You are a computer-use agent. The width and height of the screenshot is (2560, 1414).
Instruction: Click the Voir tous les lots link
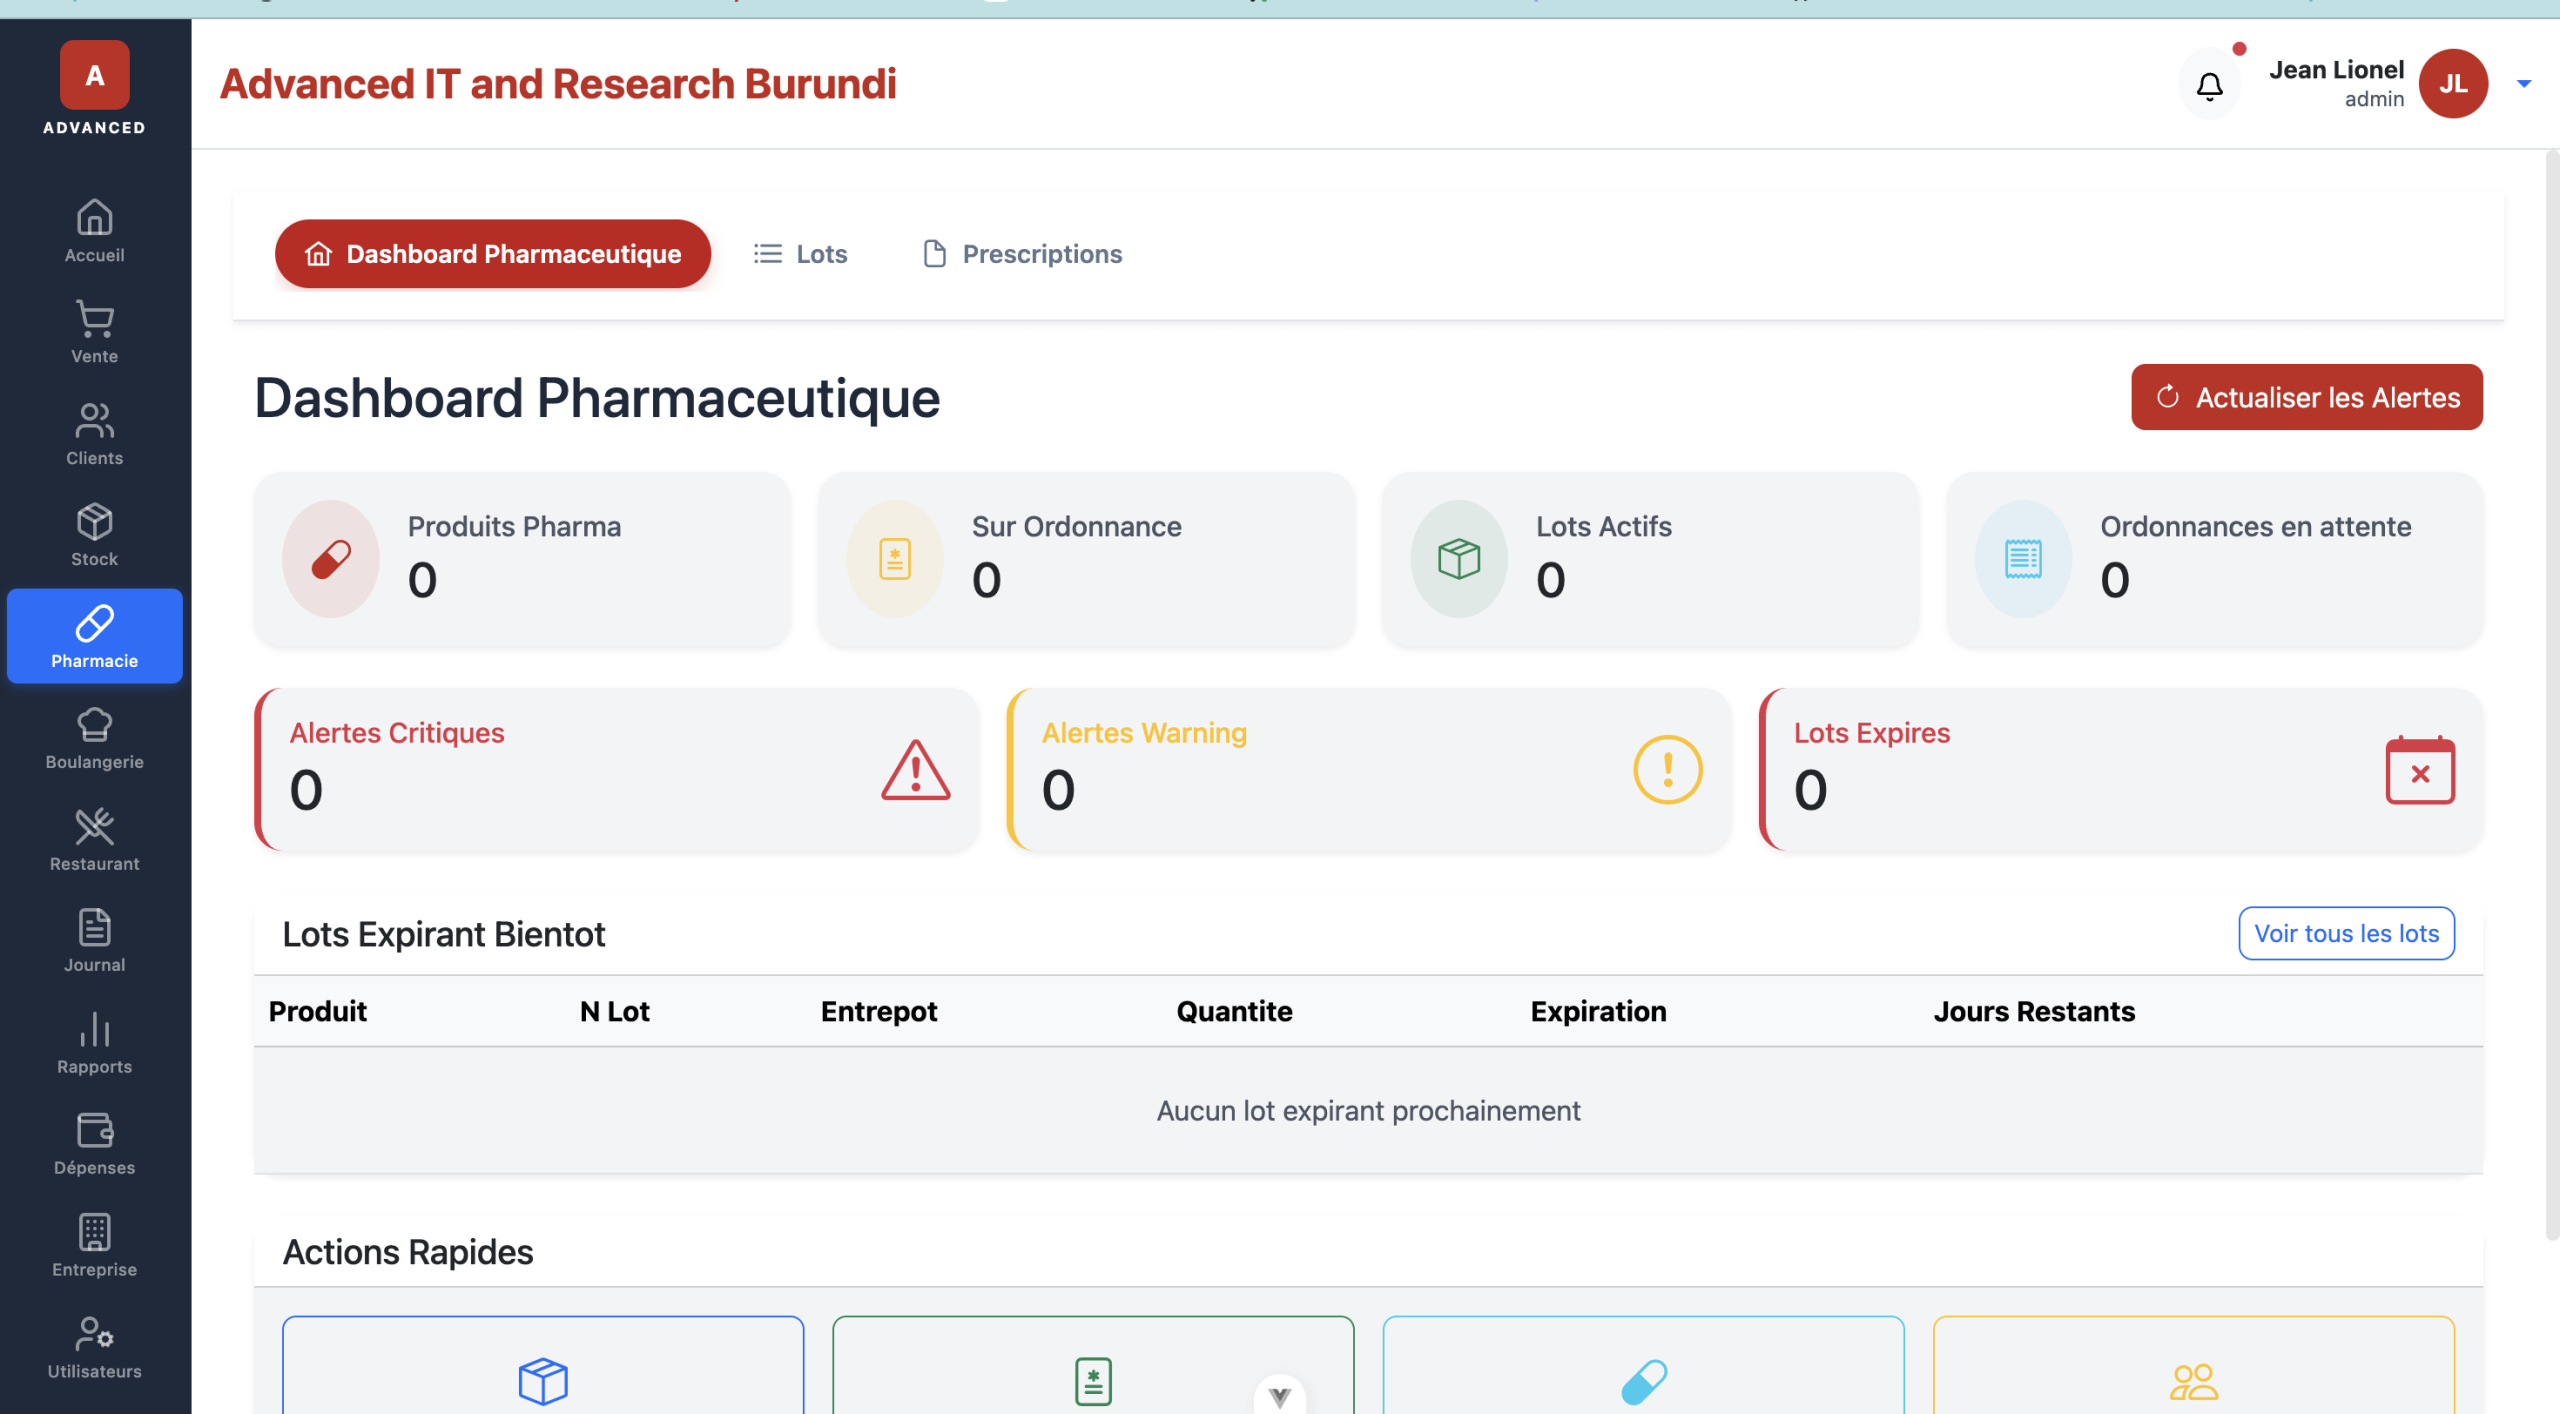[2345, 933]
